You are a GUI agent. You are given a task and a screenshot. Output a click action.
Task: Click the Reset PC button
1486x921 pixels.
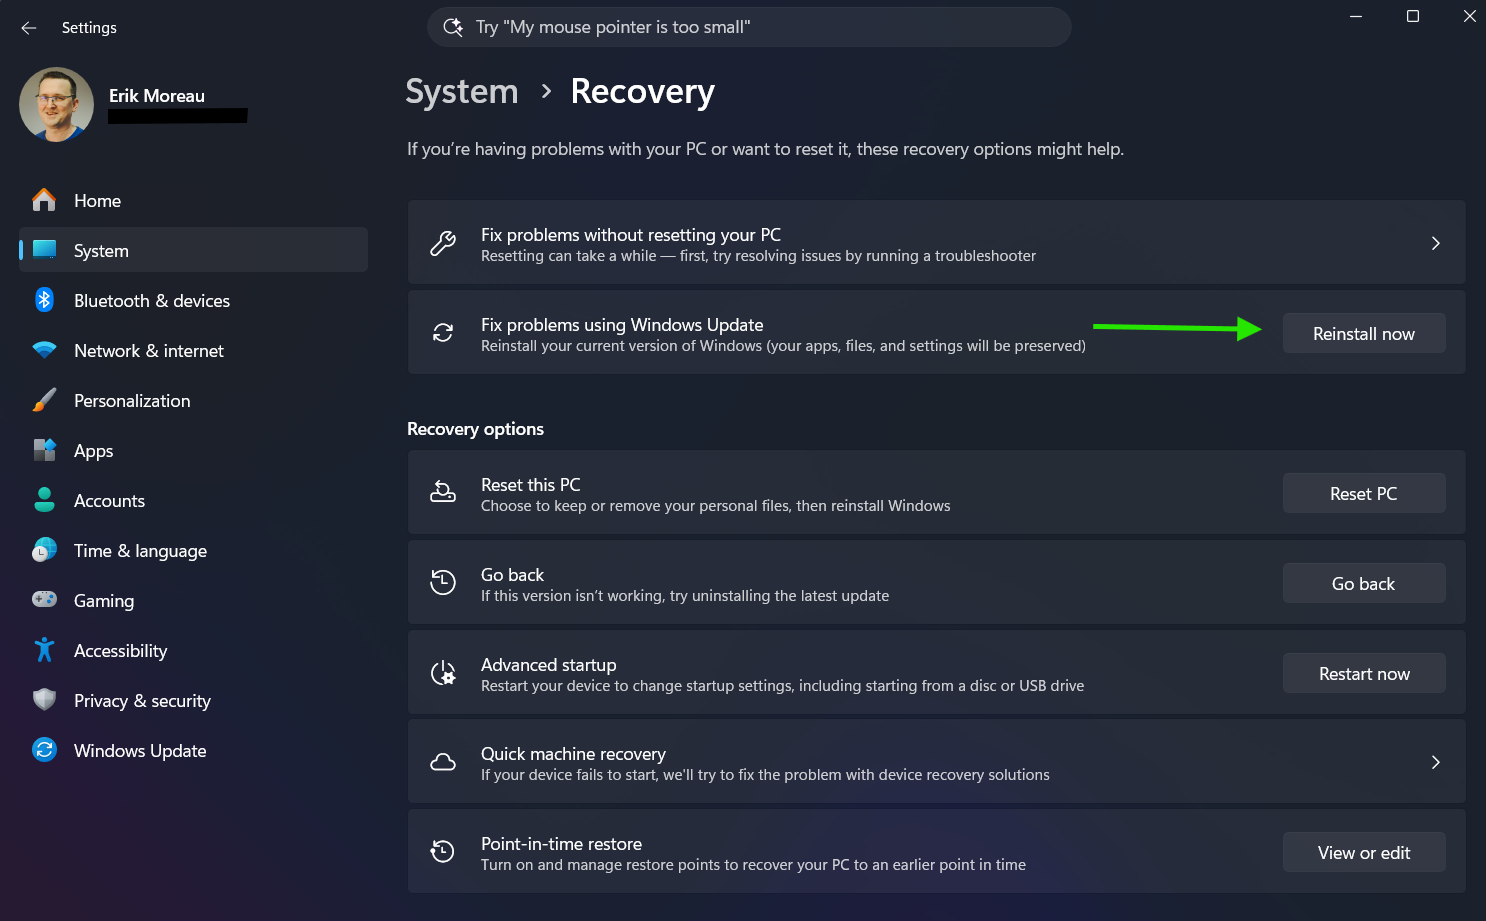click(x=1364, y=494)
